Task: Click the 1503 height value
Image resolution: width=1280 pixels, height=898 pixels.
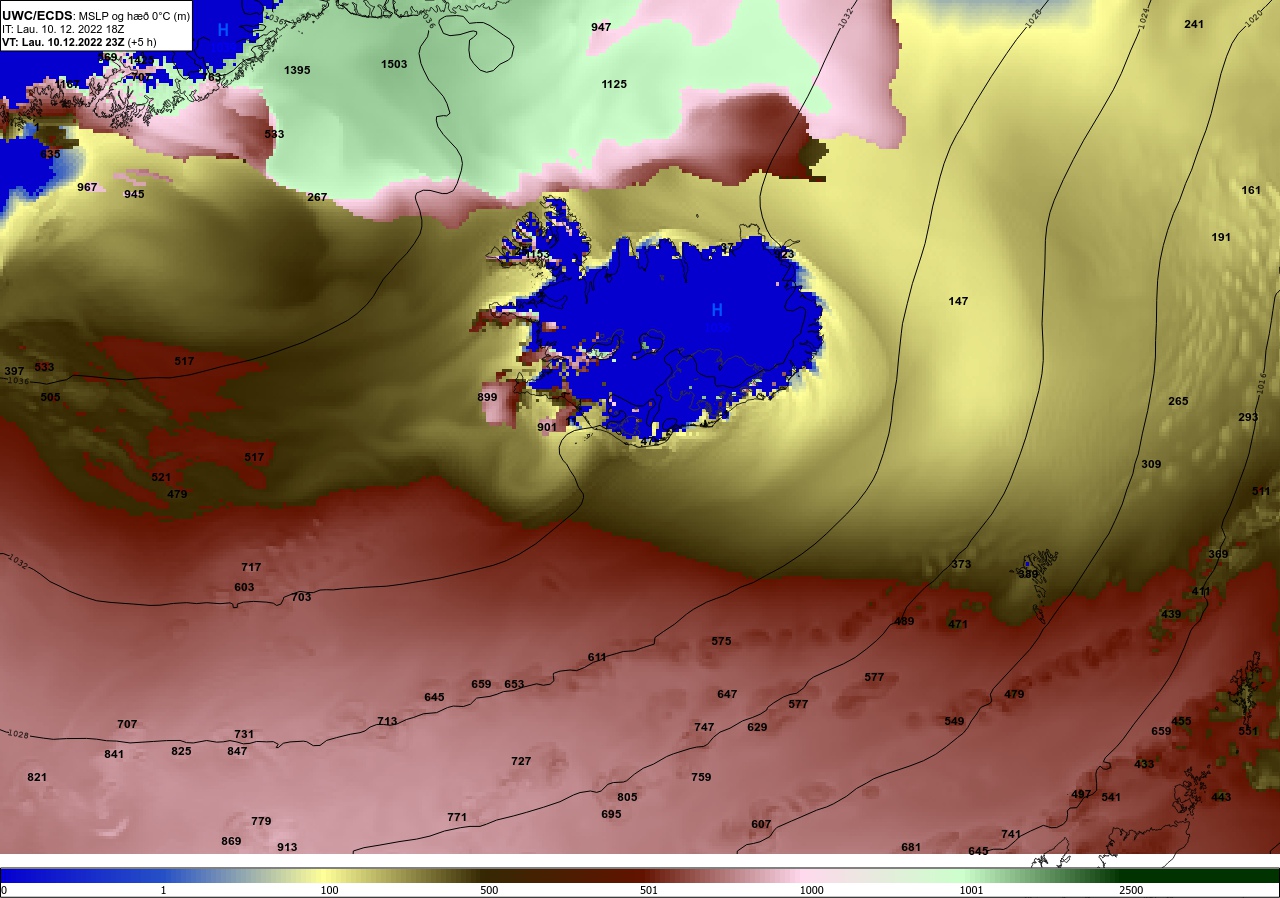Action: [x=394, y=64]
